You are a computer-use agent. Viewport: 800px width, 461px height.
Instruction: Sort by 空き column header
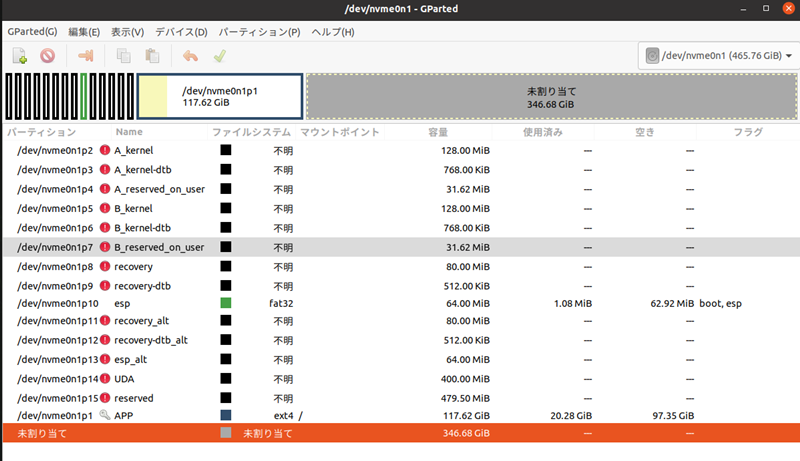(x=645, y=132)
